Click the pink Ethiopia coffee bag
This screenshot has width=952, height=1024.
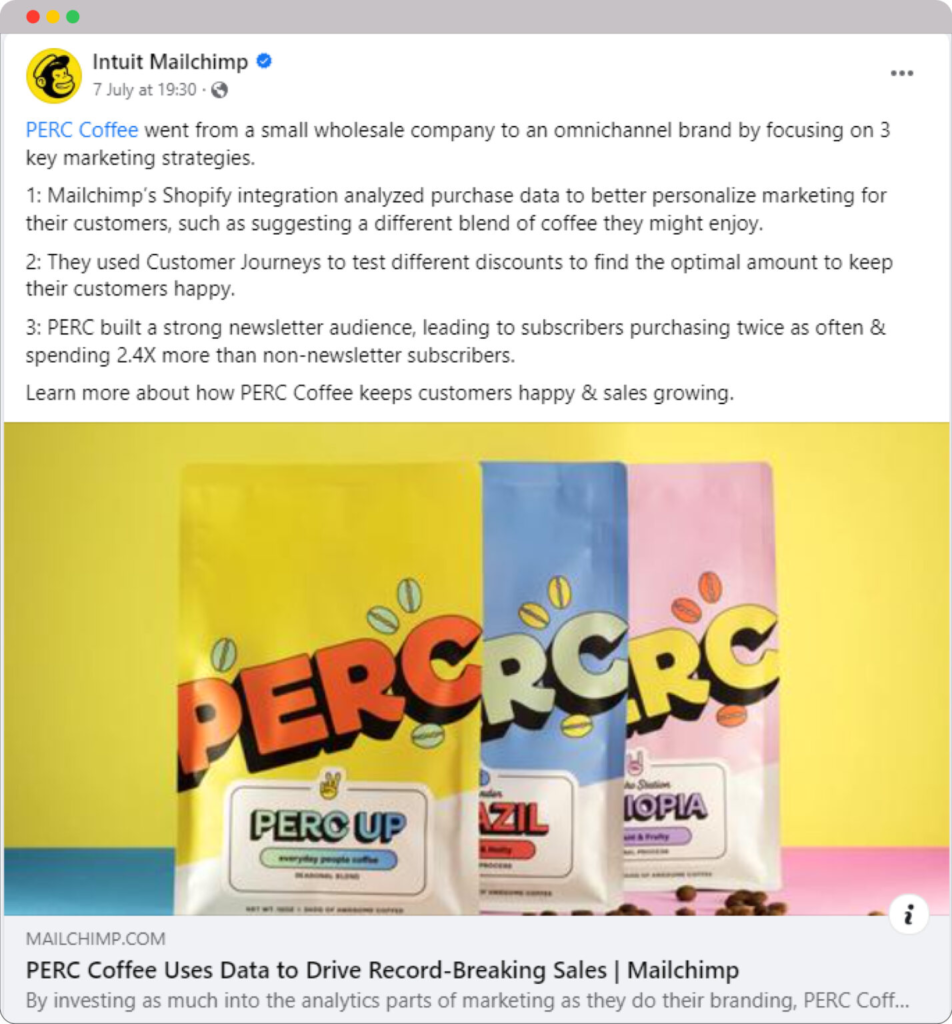tap(703, 679)
